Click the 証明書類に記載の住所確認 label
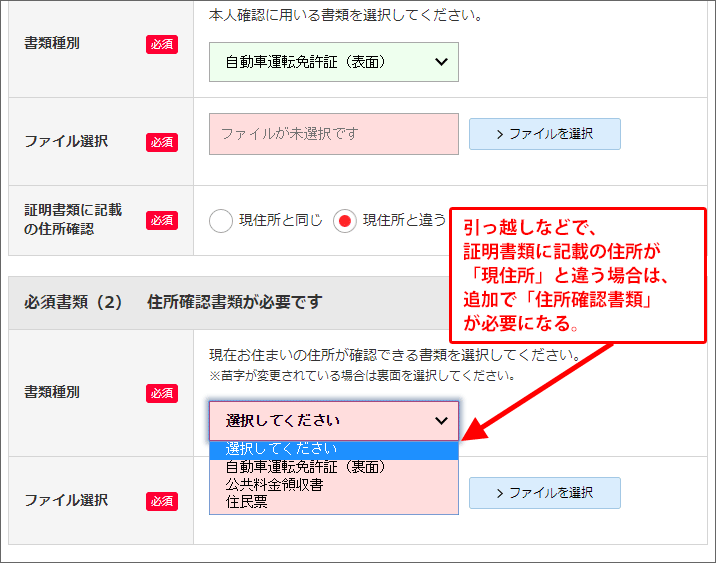716x563 pixels. [x=73, y=220]
